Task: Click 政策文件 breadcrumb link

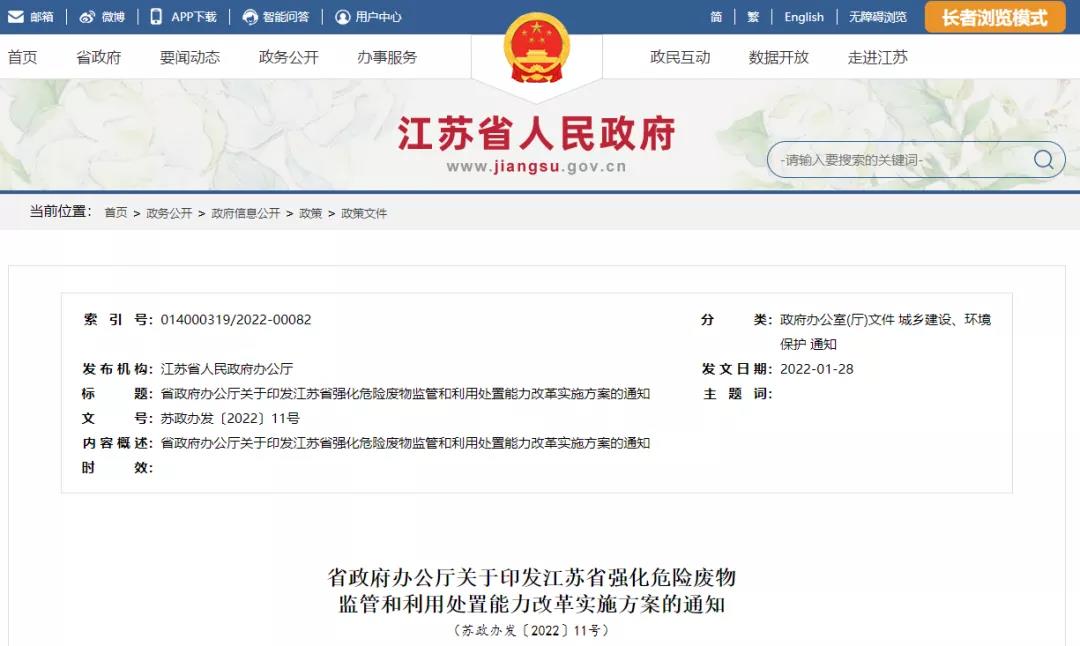Action: click(364, 213)
